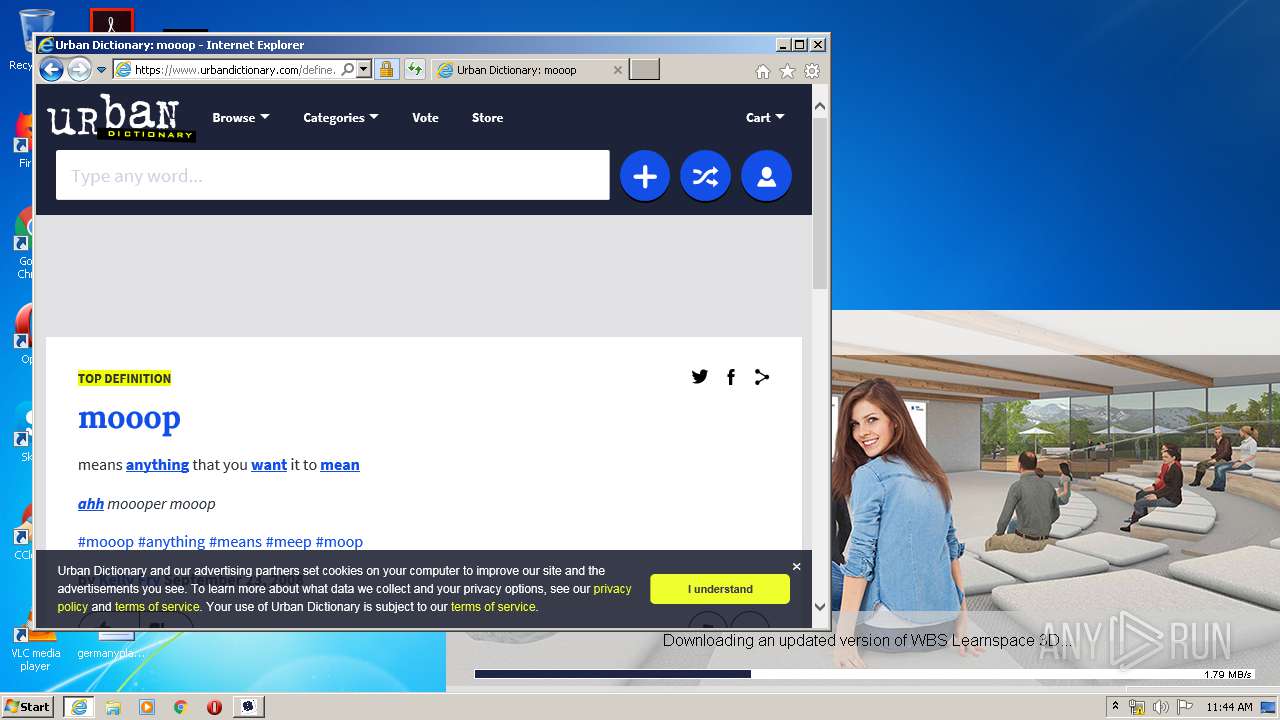Click the security lock icon
This screenshot has width=1280, height=720.
click(386, 70)
